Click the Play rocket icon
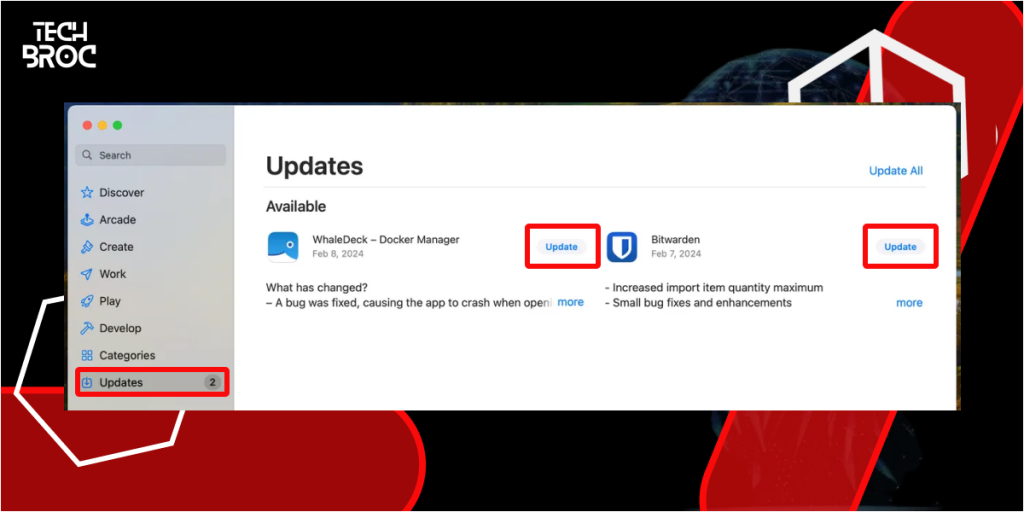Screen dimensions: 1024x512 [87, 301]
